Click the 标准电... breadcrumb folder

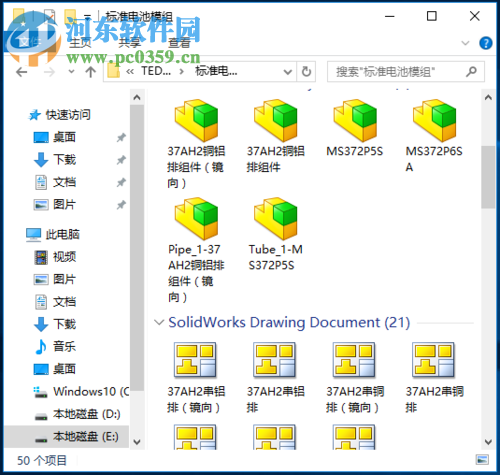pos(216,71)
